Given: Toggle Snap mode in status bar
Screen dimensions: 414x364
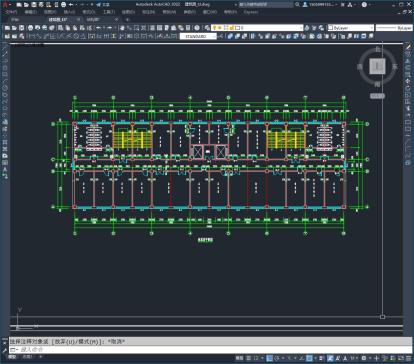Looking at the screenshot, I should [256, 357].
